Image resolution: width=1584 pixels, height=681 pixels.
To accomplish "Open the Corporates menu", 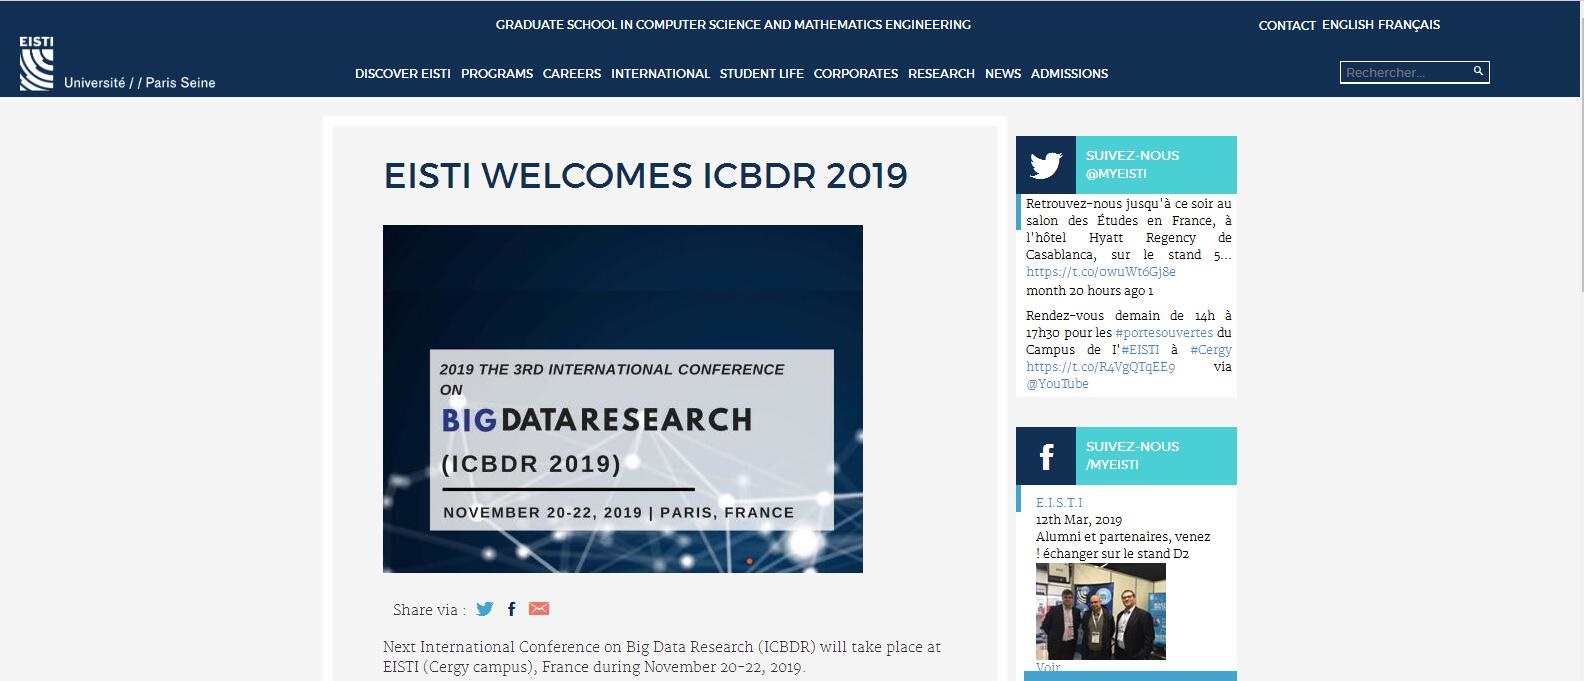I will pos(856,74).
